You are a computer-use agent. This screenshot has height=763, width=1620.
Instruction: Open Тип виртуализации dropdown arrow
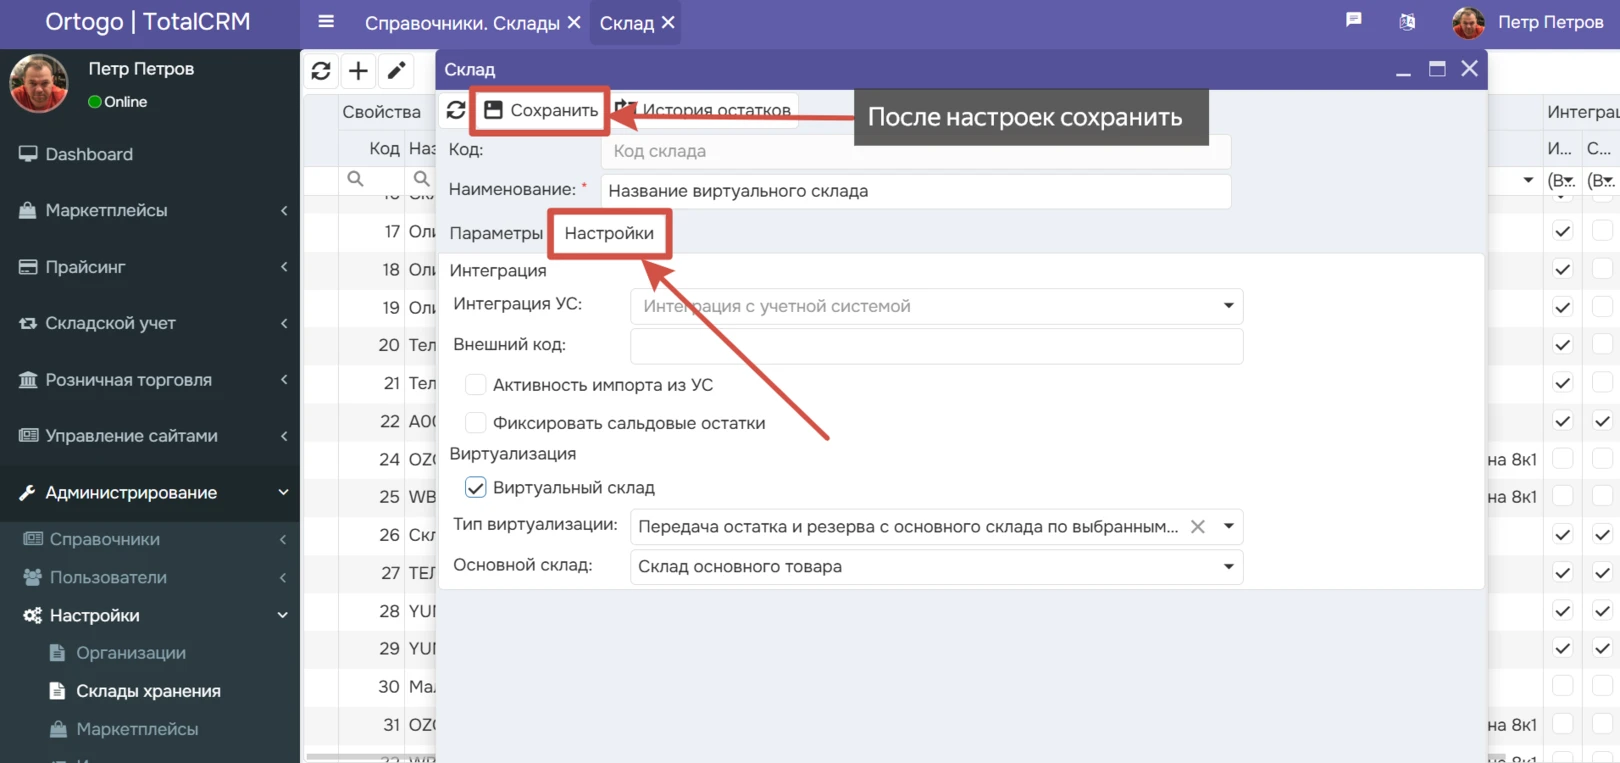coord(1229,527)
